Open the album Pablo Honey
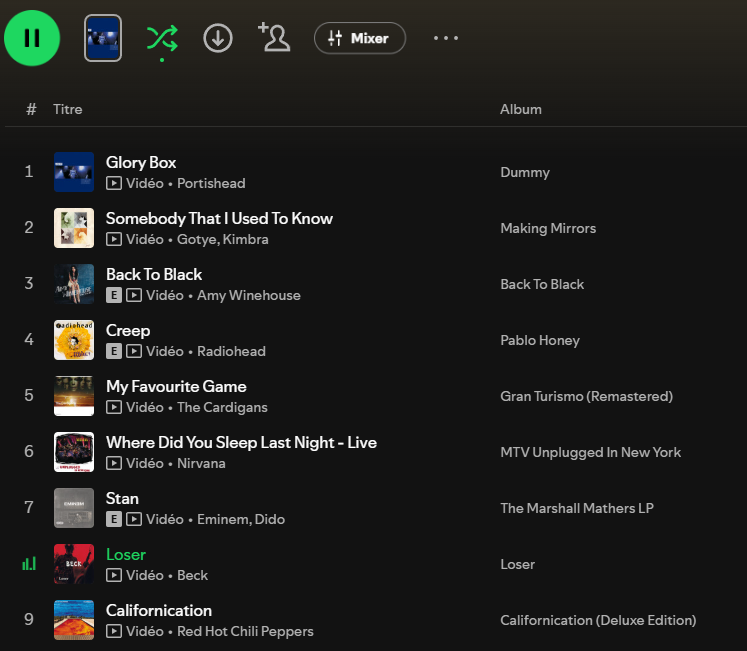 540,340
